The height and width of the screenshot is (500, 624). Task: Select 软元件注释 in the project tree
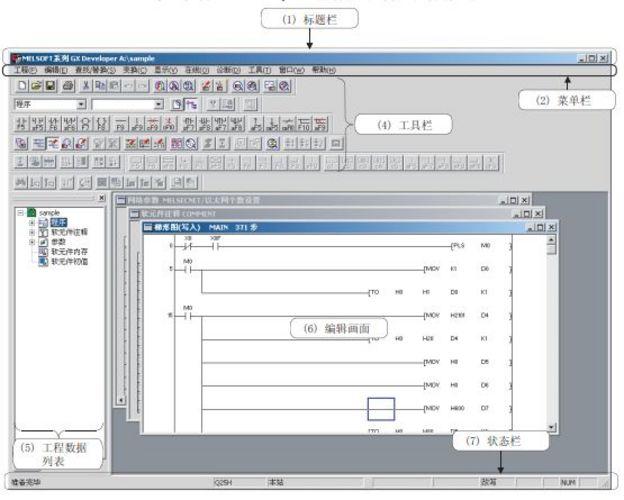(69, 232)
